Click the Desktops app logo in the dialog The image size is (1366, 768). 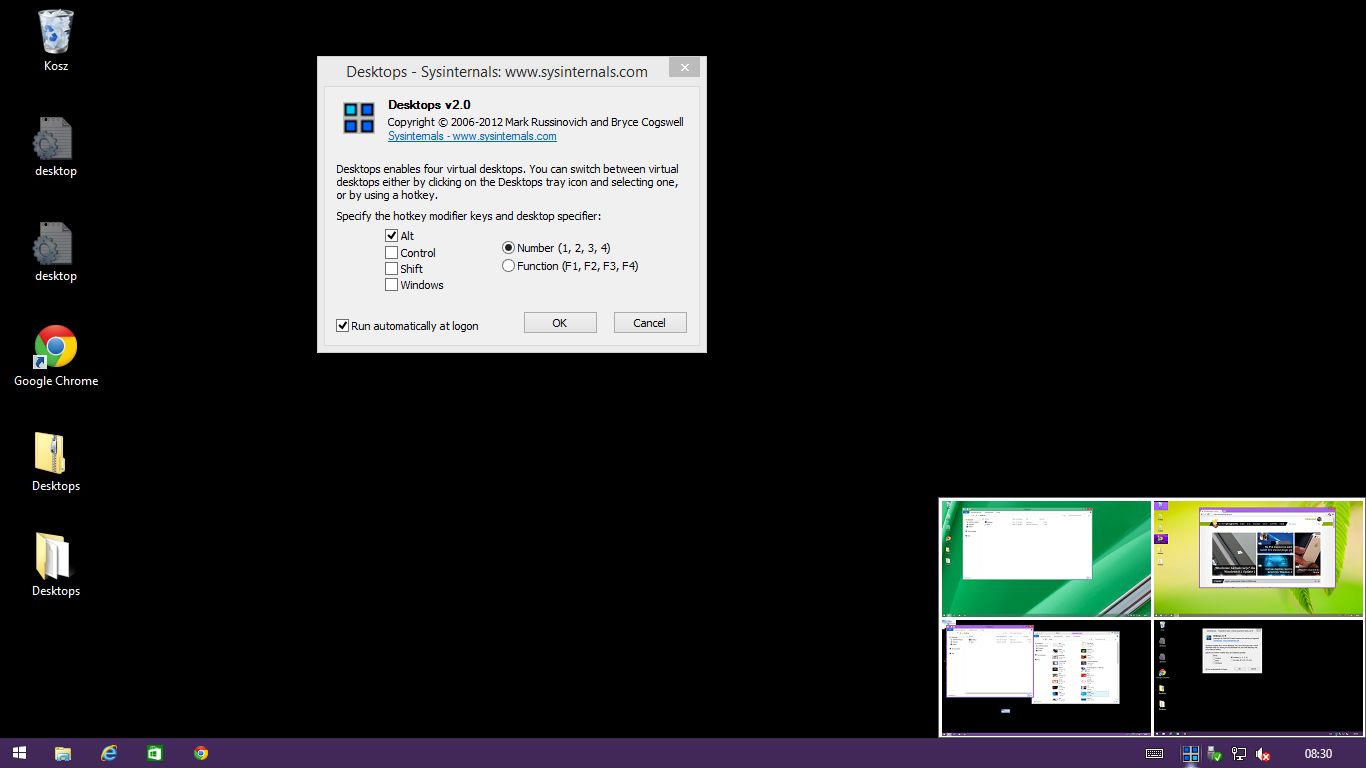(x=359, y=118)
